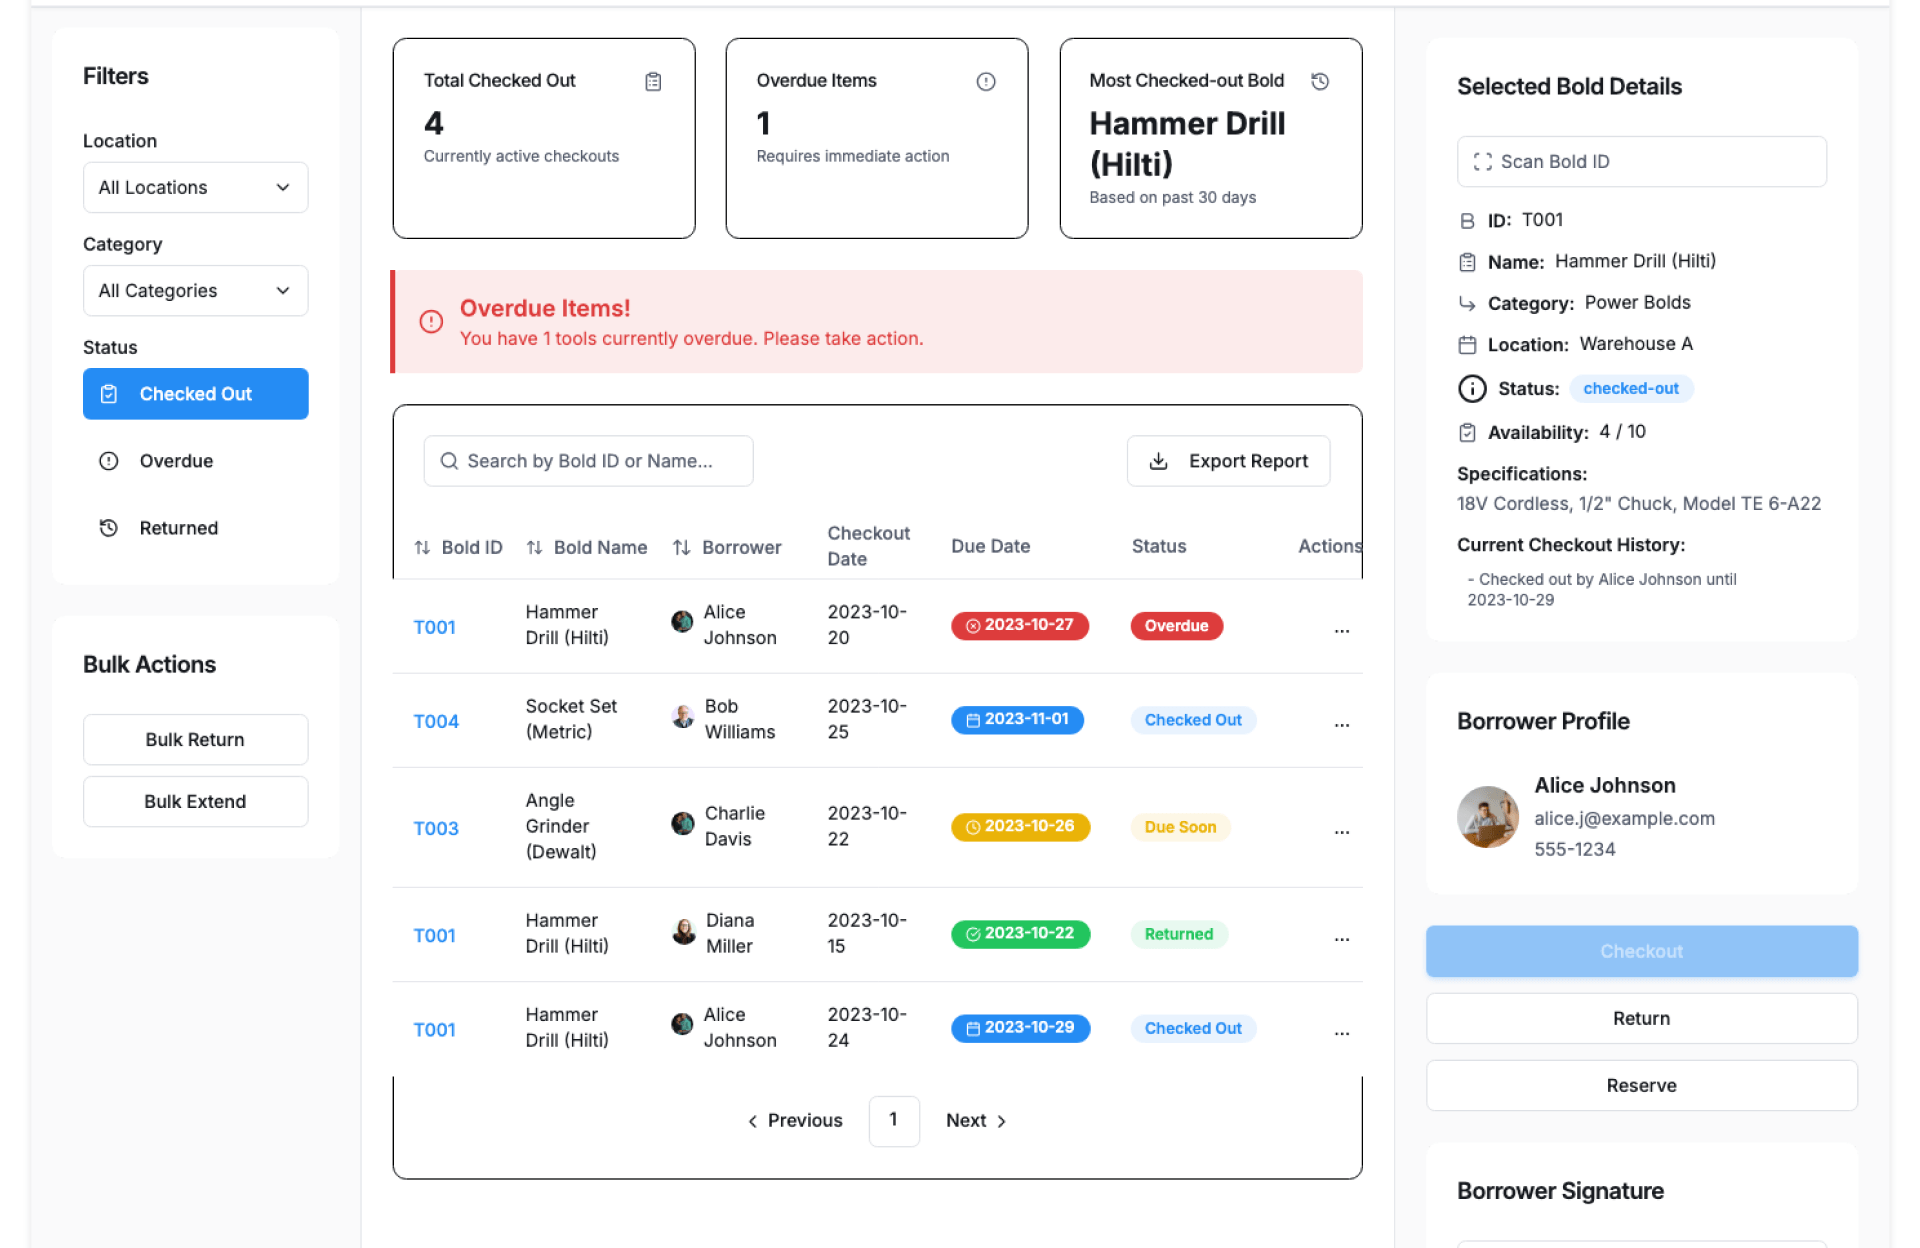Click page 1 in pagination

[893, 1121]
